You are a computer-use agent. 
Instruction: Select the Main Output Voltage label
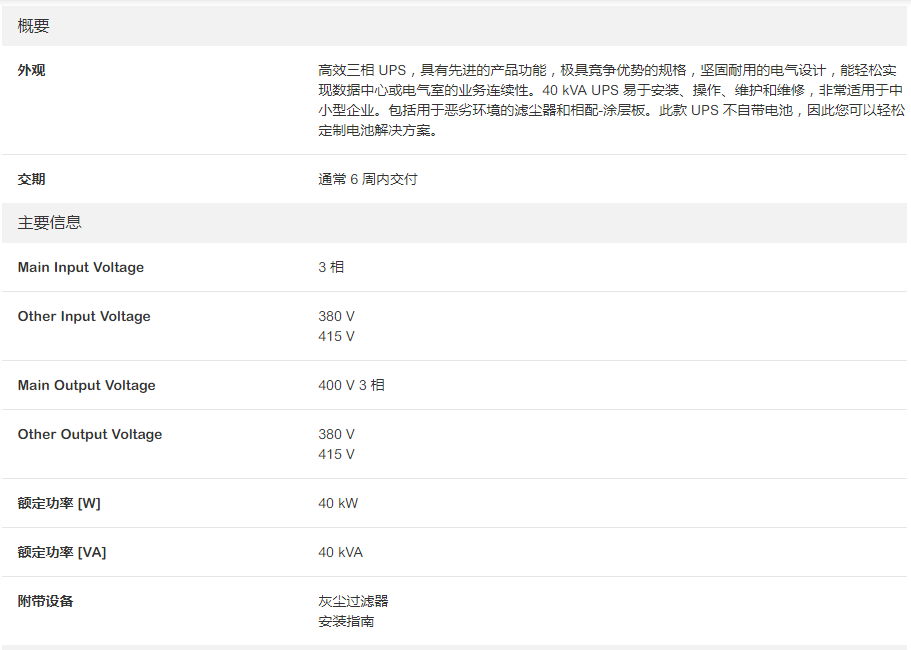click(x=87, y=385)
